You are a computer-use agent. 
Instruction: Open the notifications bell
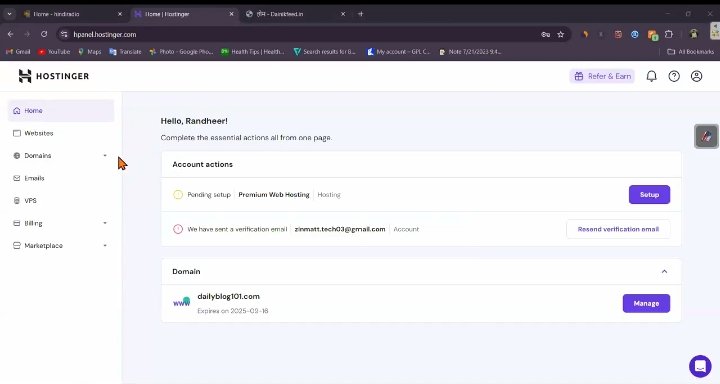pos(651,76)
